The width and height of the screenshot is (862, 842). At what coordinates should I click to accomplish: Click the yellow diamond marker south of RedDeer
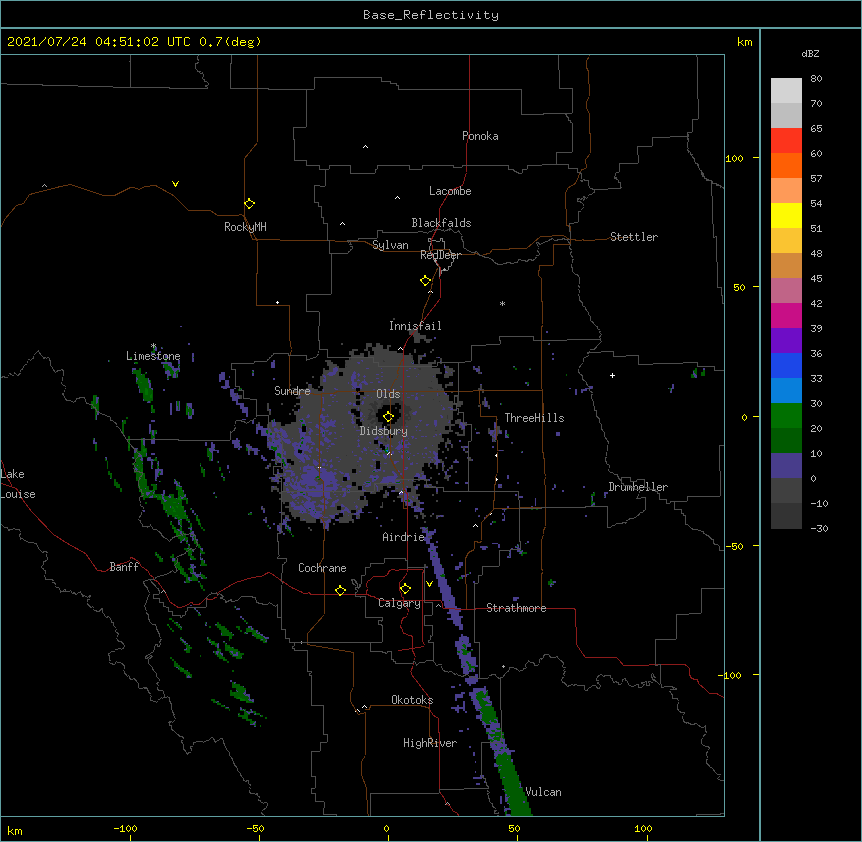pos(426,280)
